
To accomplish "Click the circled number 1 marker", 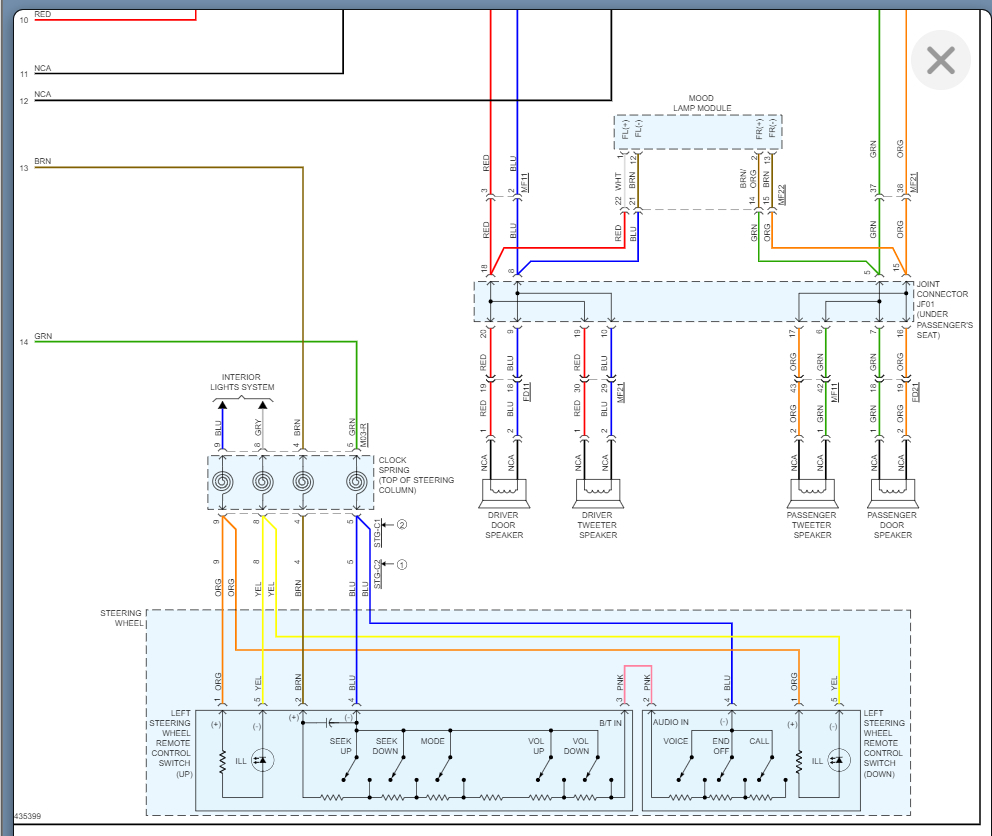I will coord(402,565).
